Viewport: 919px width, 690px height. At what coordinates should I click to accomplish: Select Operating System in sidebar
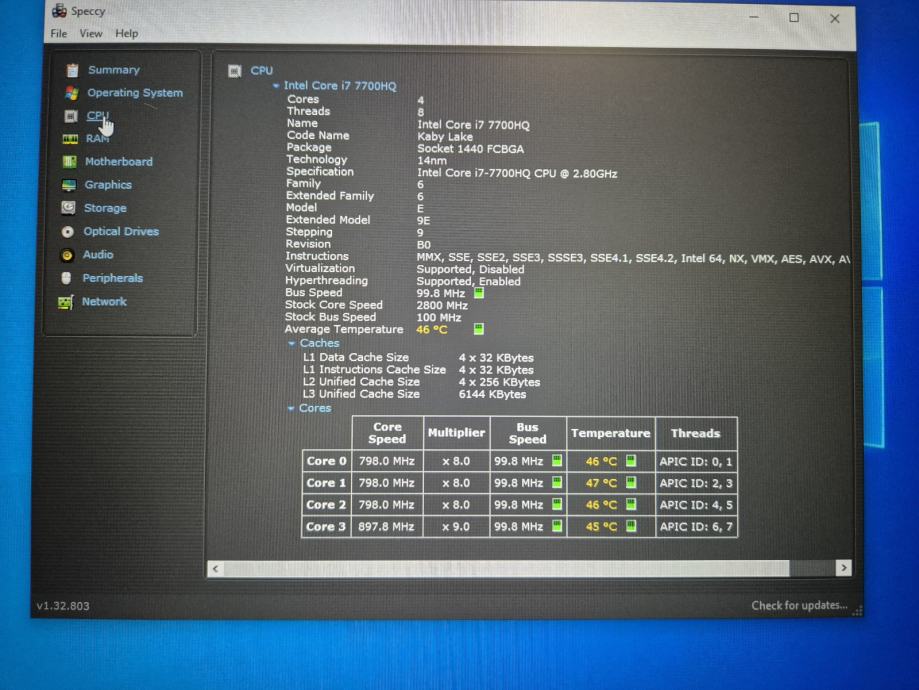[x=135, y=93]
